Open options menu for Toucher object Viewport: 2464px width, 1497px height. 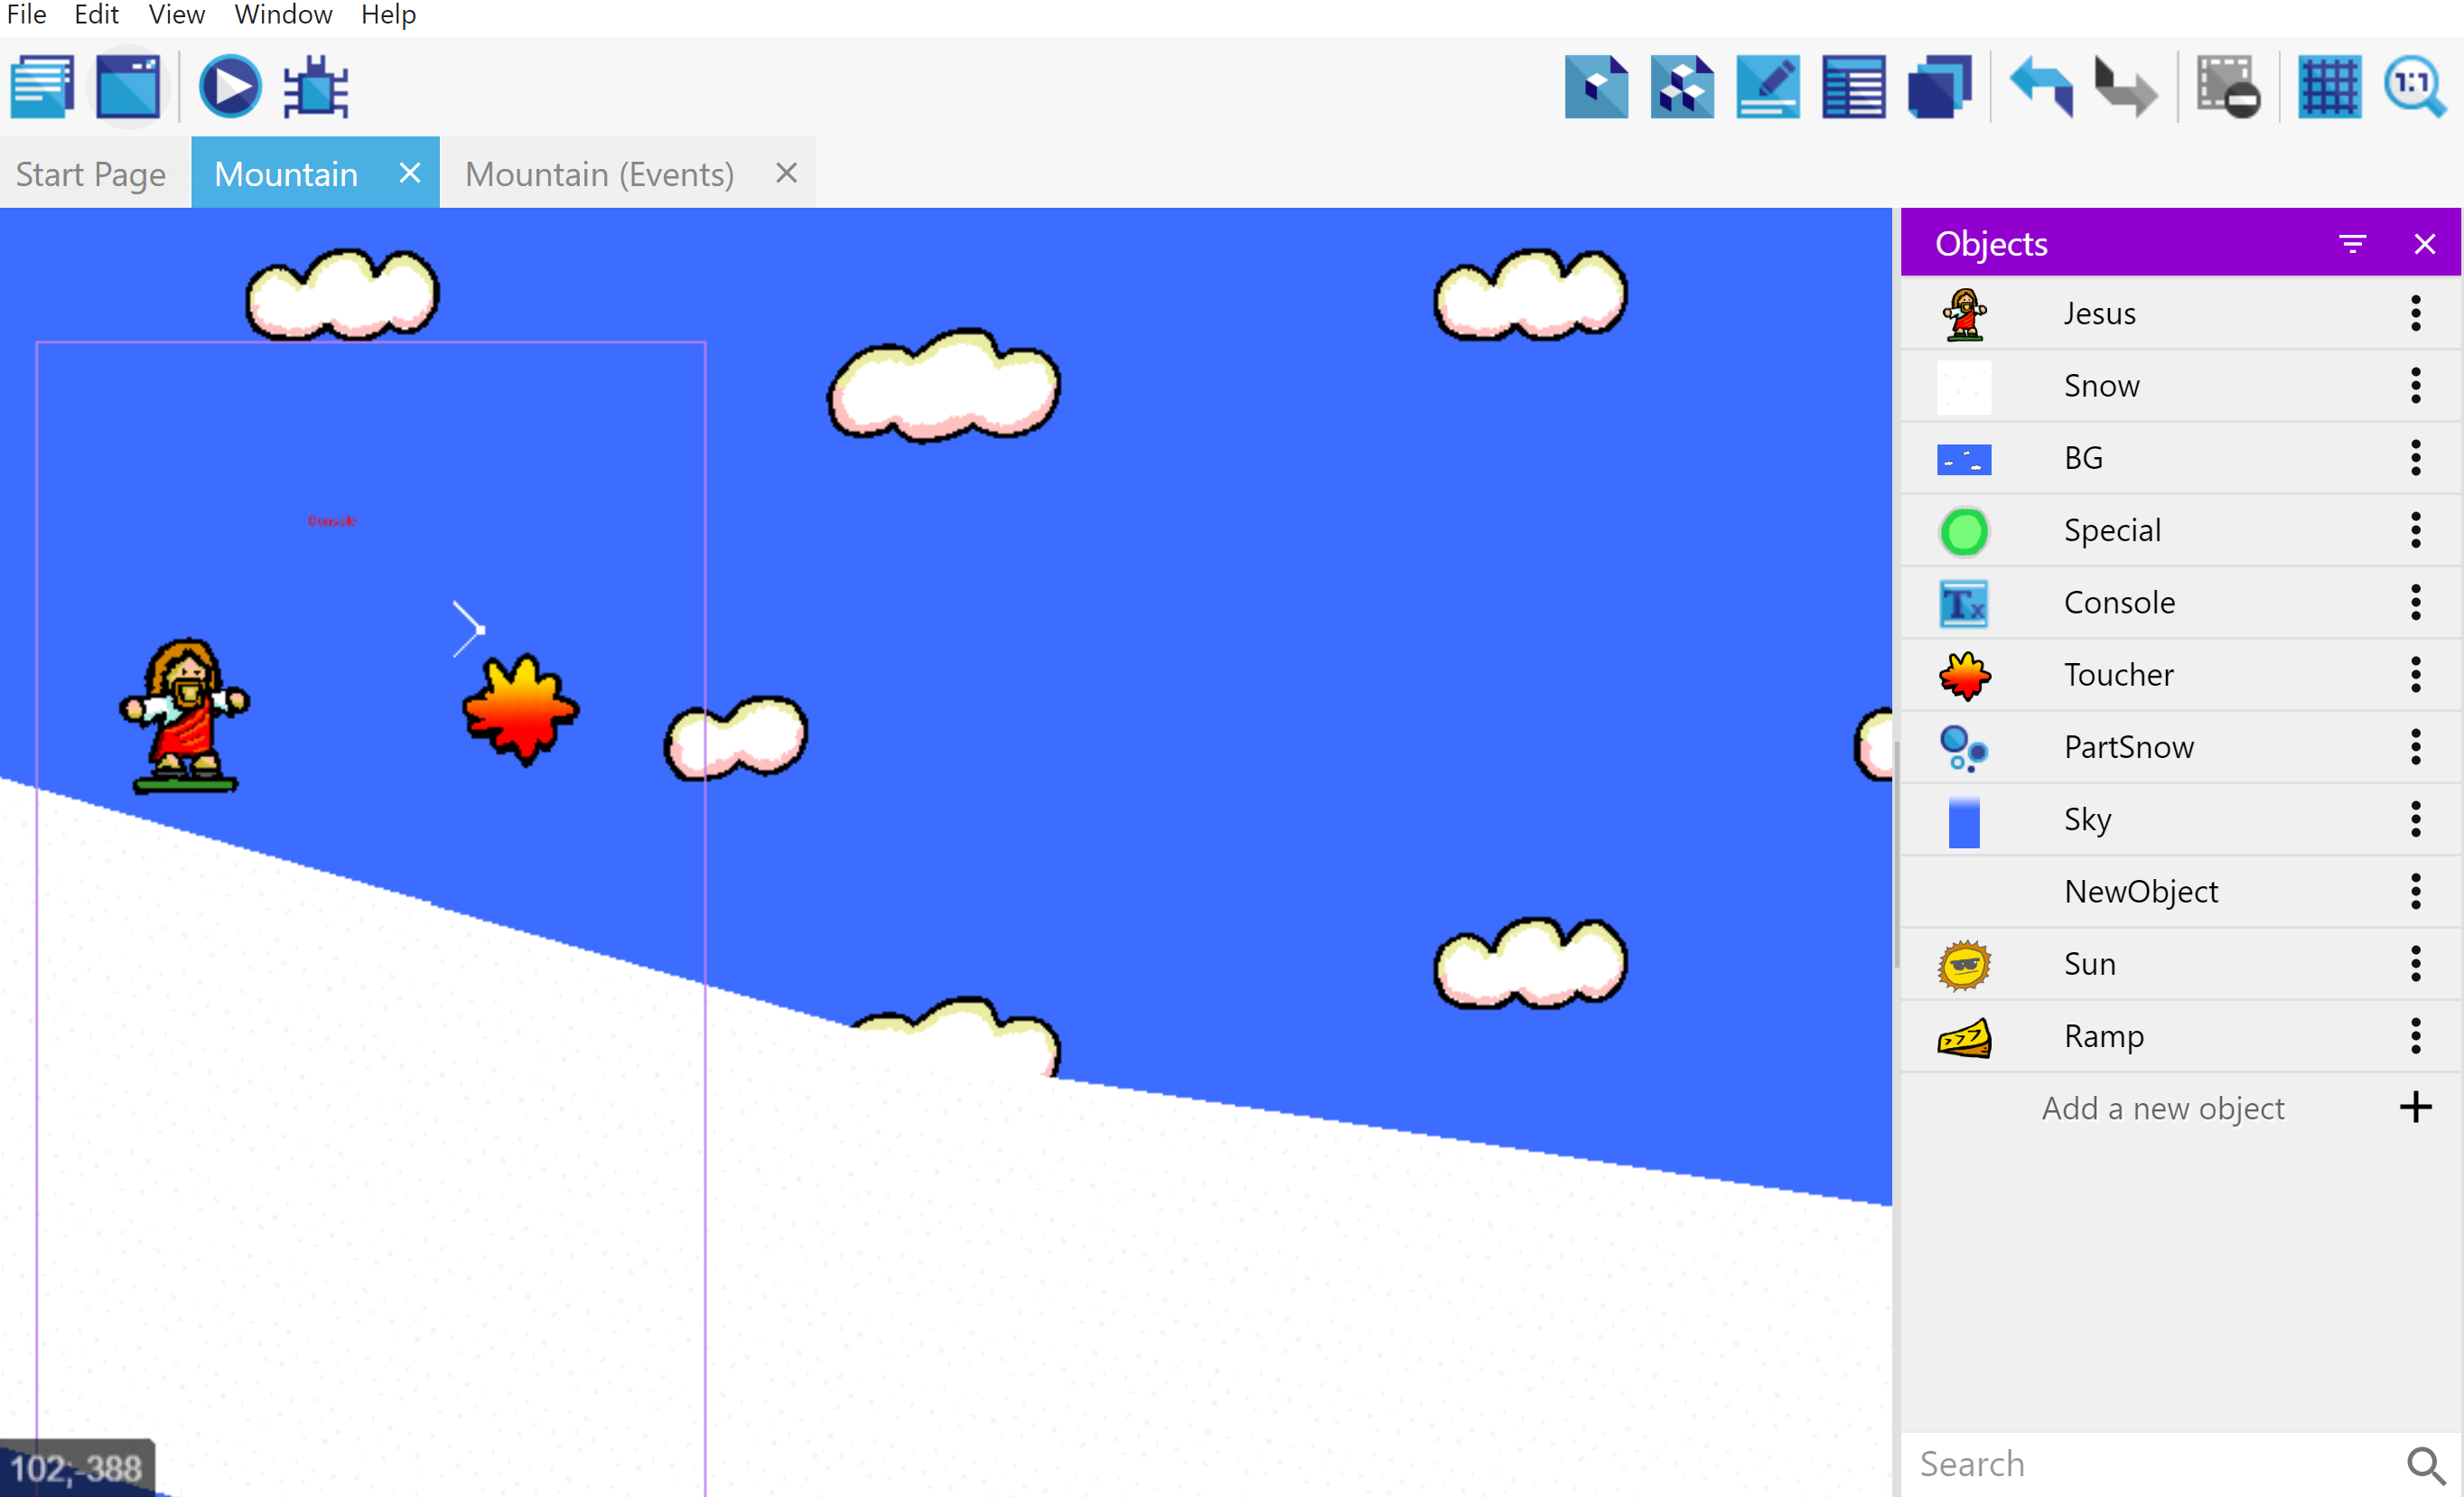(2416, 675)
